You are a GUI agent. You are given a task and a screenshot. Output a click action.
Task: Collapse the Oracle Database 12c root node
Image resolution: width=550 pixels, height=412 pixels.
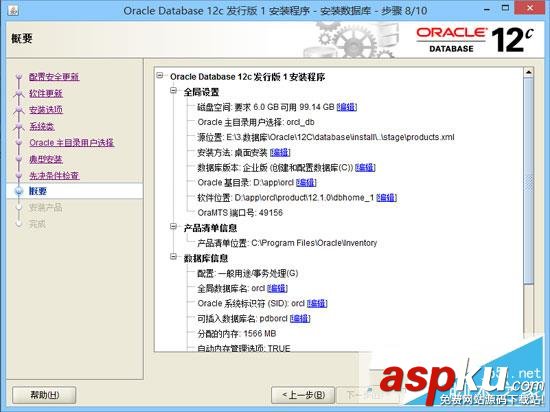click(160, 75)
